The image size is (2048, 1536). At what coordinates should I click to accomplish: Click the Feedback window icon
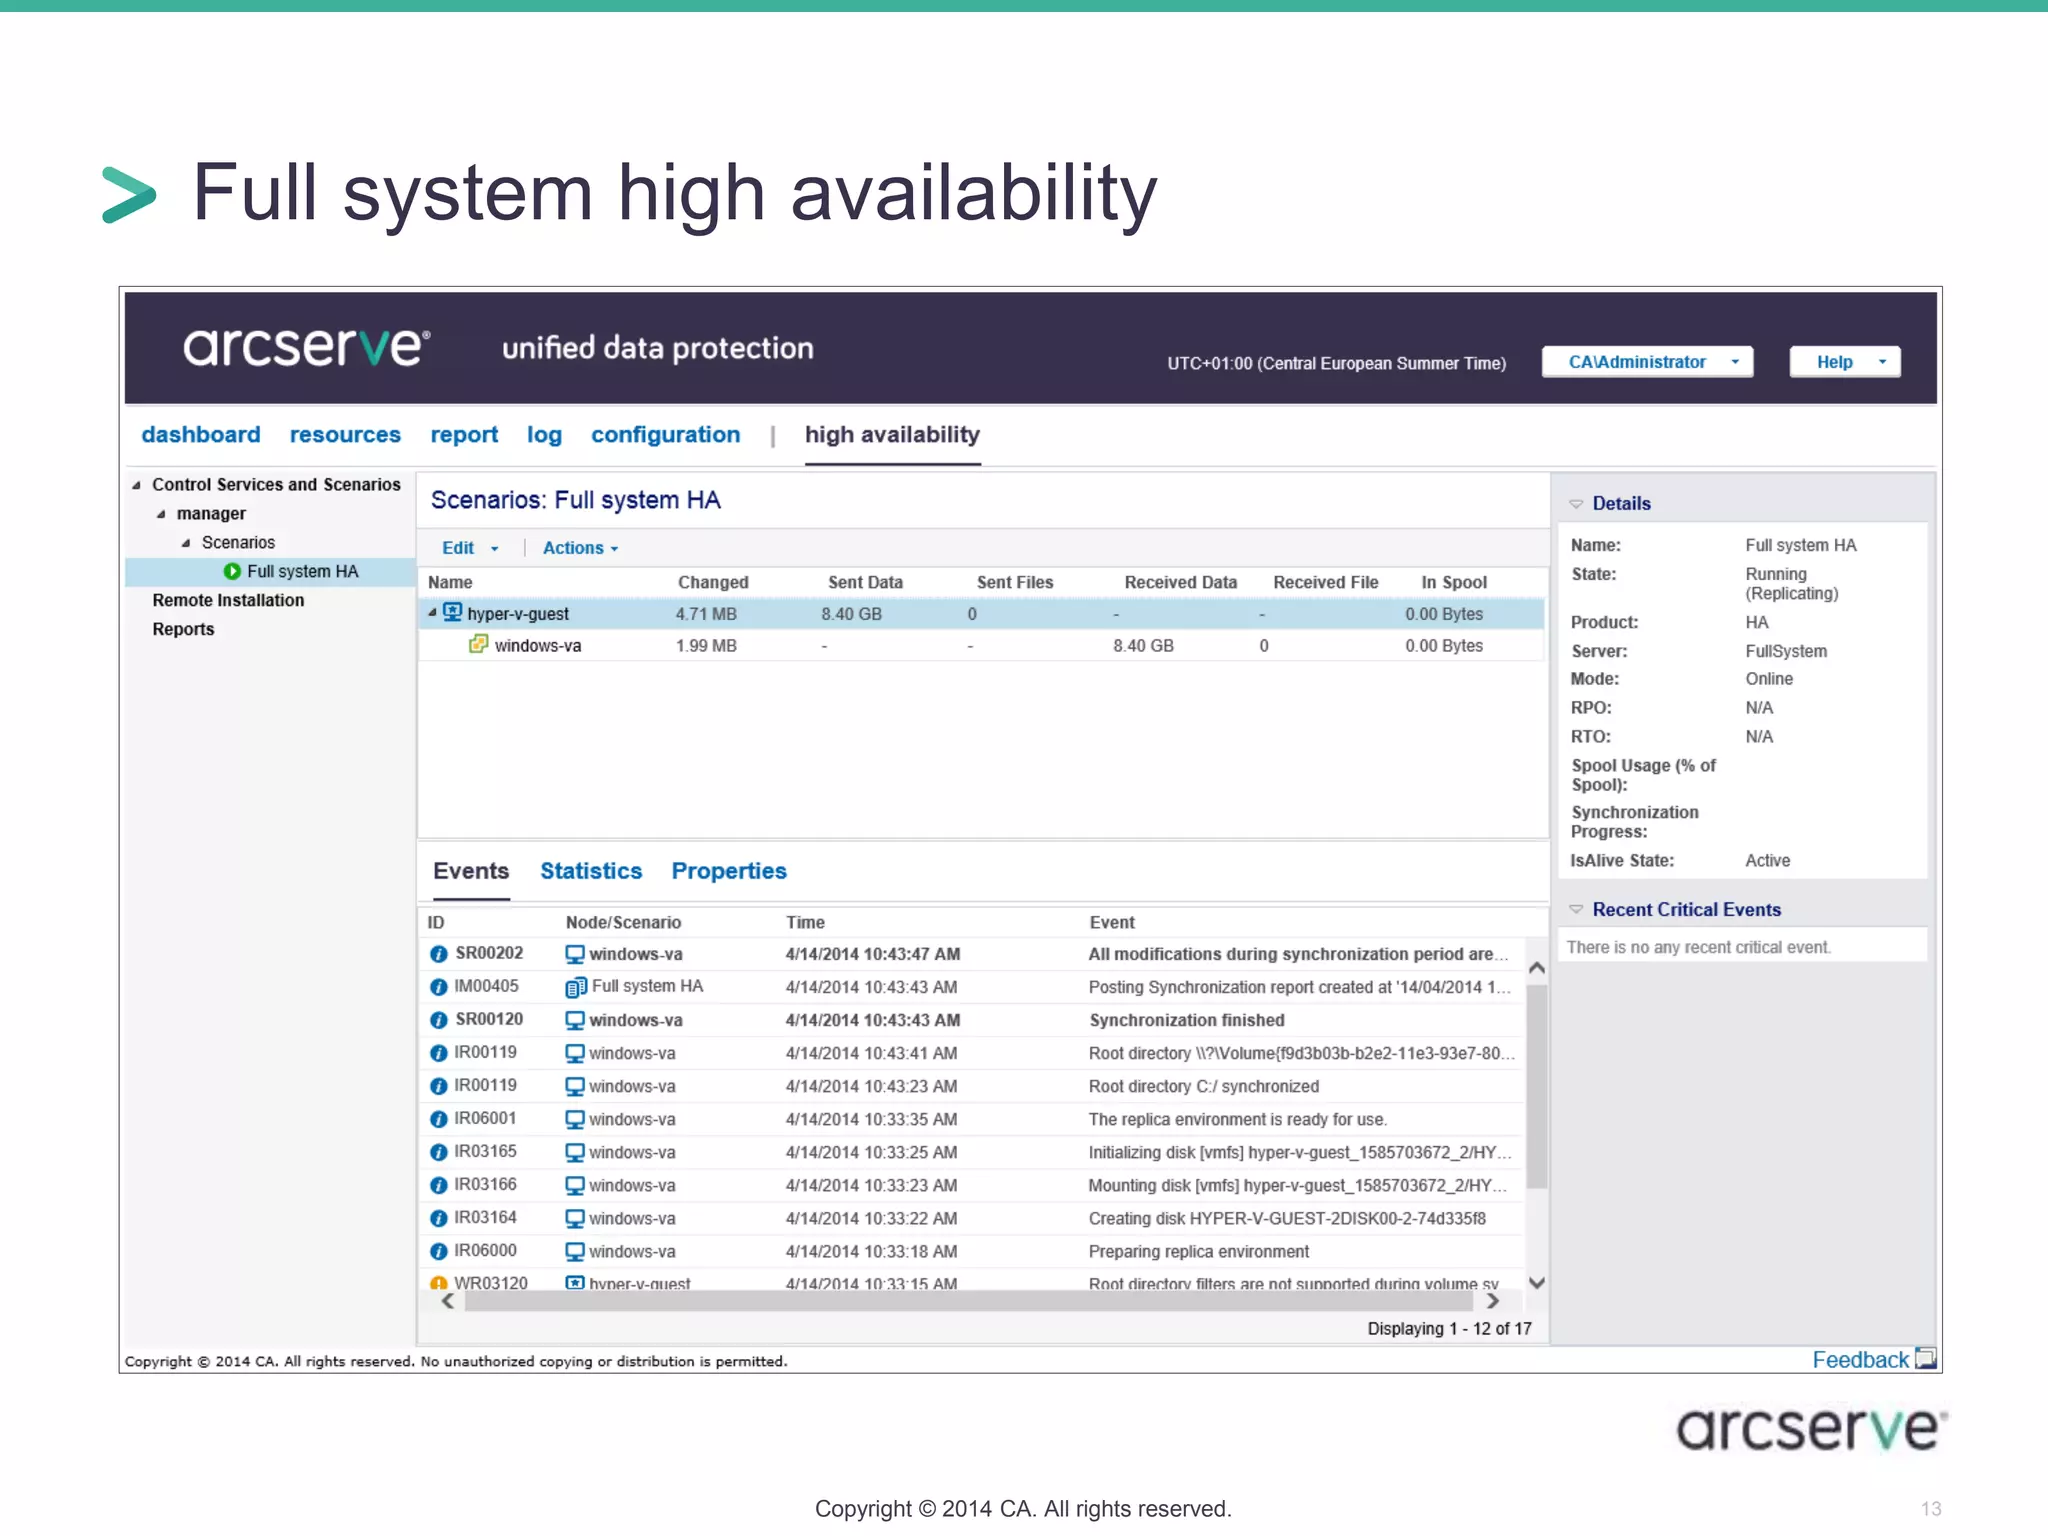click(1926, 1358)
